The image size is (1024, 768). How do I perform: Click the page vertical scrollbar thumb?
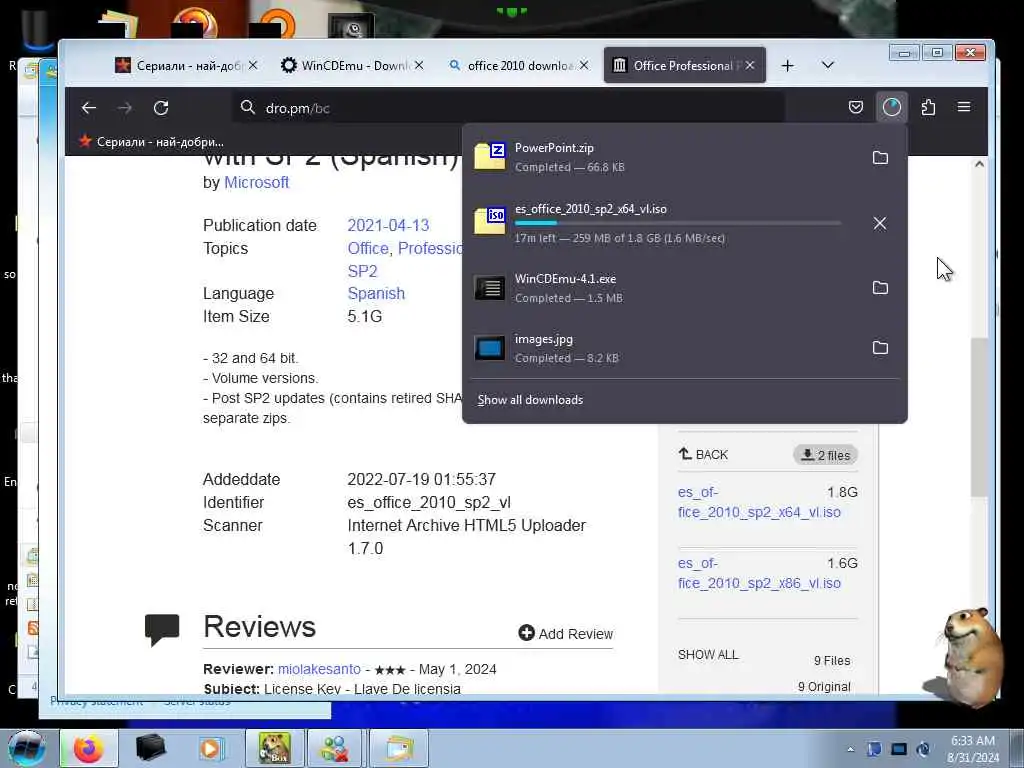point(979,417)
